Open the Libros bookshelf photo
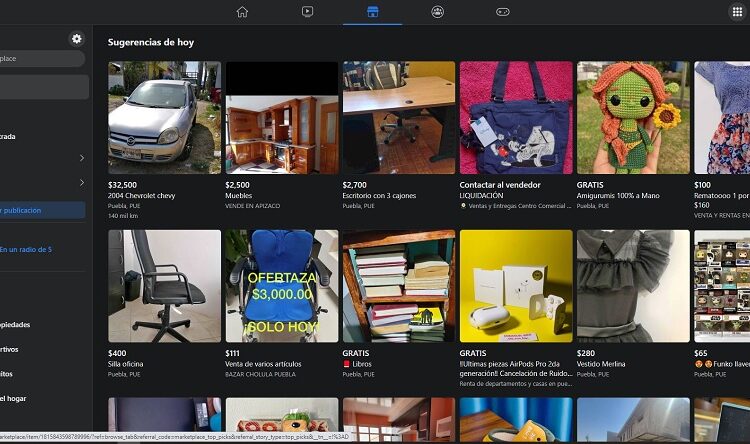The image size is (750, 444). pos(399,286)
